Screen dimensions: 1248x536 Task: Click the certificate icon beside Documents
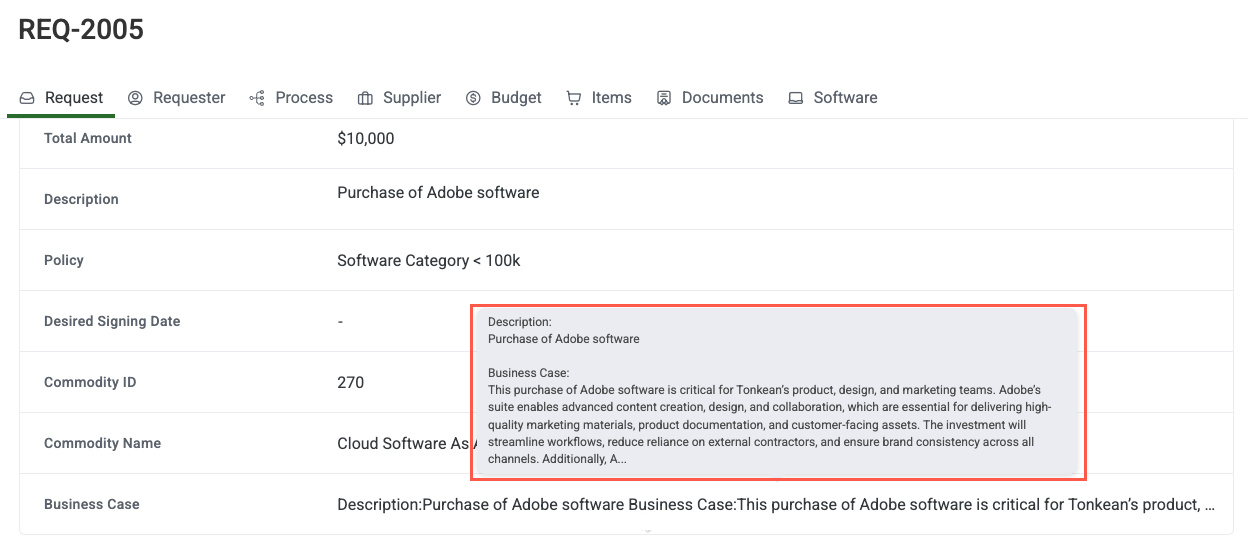(664, 98)
